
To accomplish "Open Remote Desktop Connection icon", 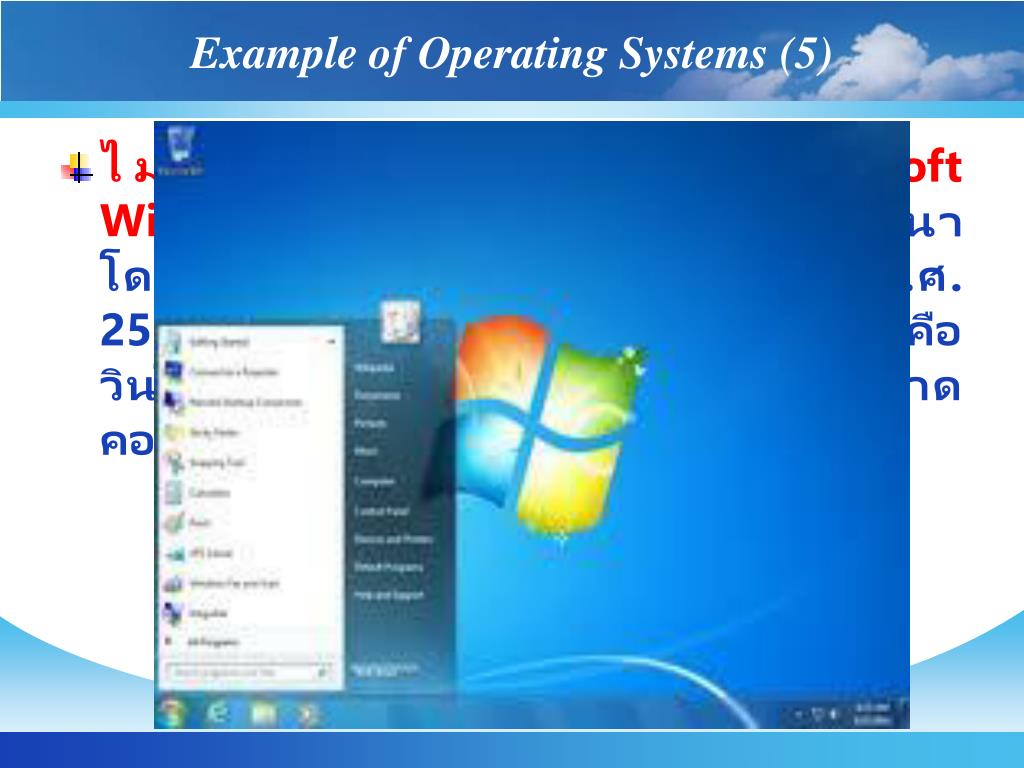I will [x=173, y=402].
